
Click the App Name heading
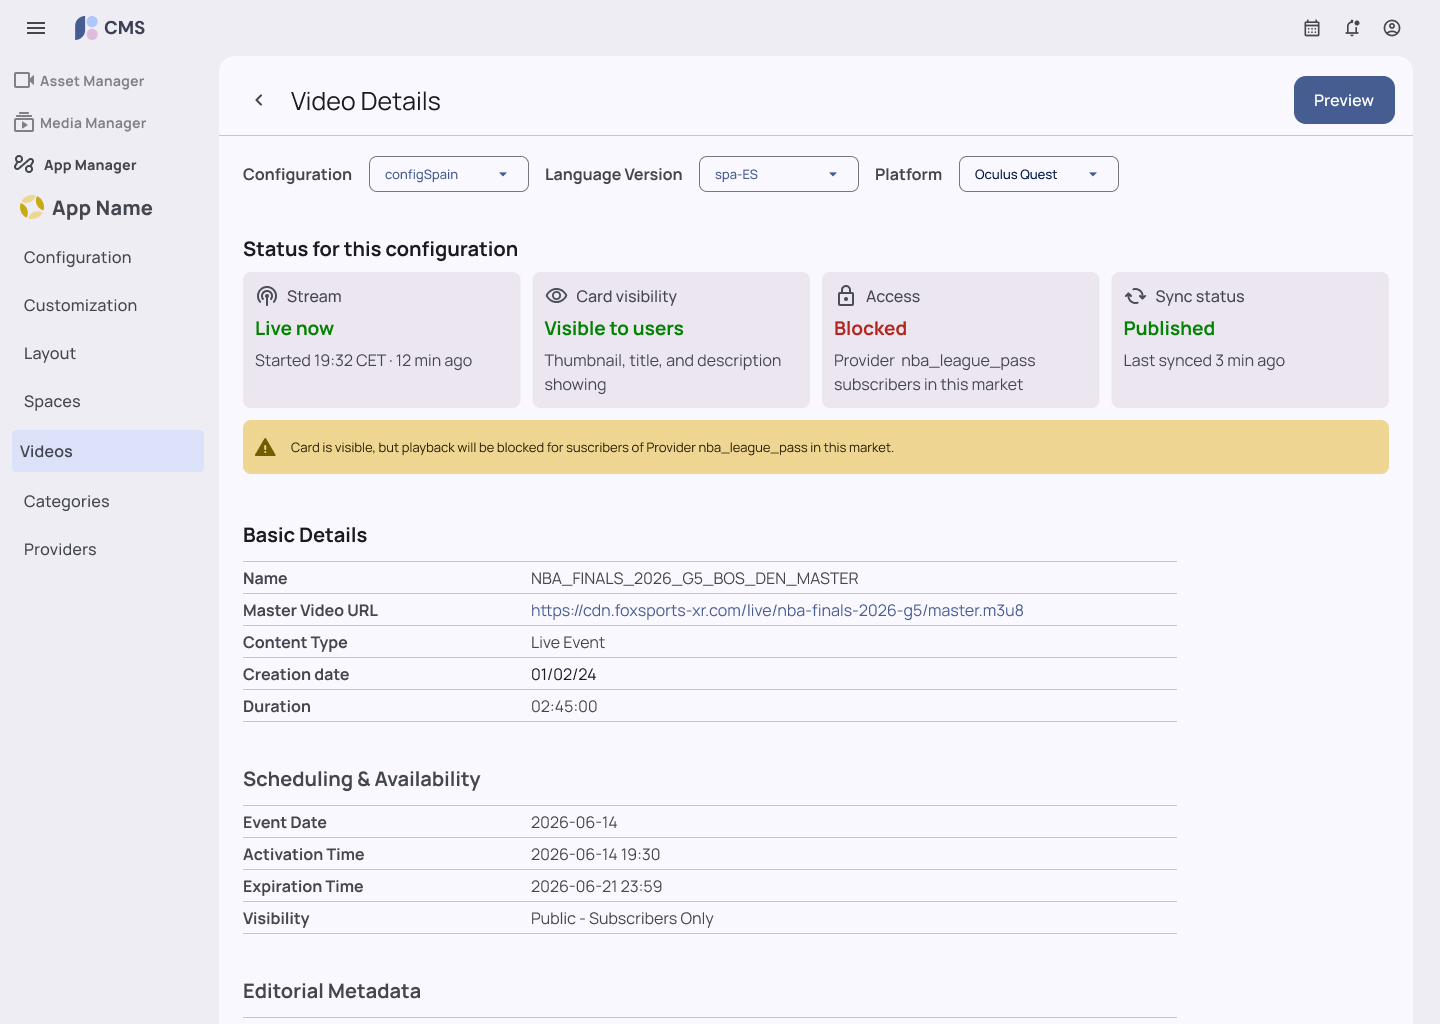pos(102,208)
